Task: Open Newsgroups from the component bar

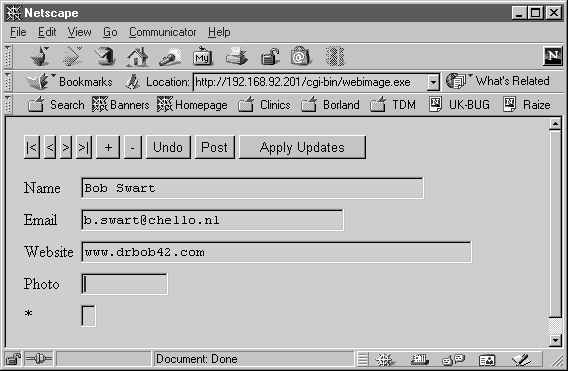Action: coord(453,360)
